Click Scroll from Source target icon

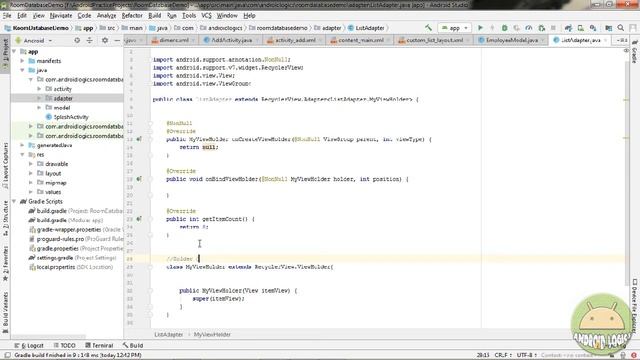[x=77, y=40]
